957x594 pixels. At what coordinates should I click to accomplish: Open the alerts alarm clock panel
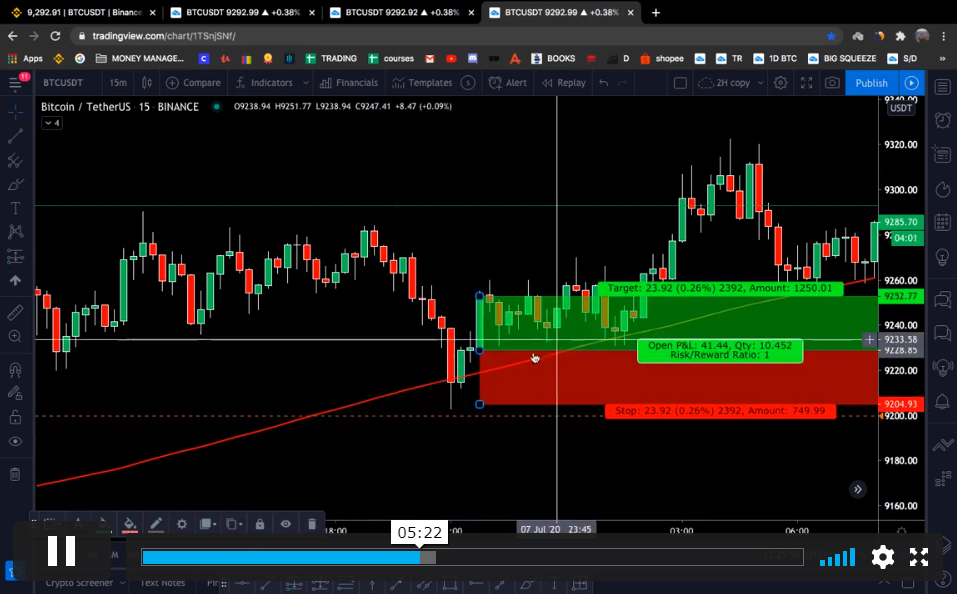pyautogui.click(x=942, y=120)
